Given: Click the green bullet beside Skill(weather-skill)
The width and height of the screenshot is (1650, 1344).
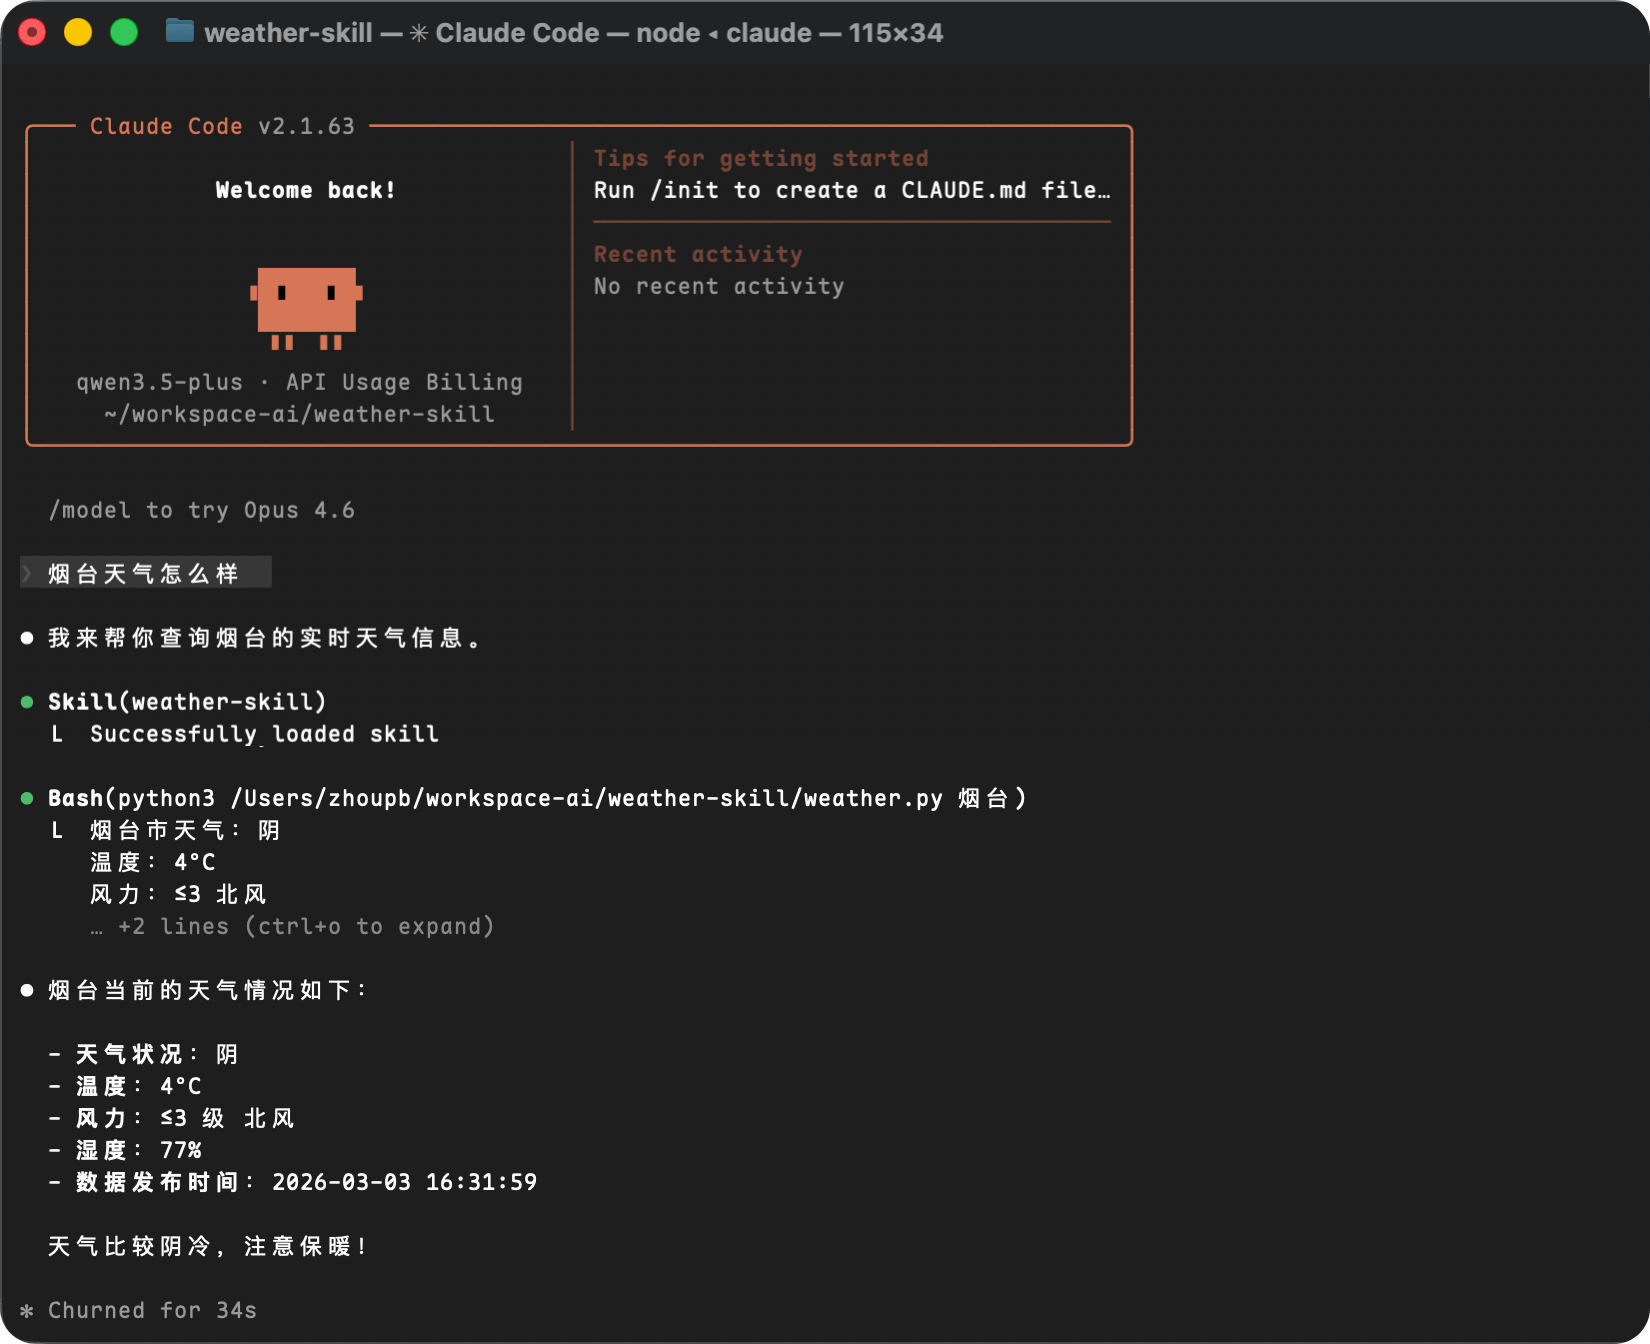Looking at the screenshot, I should (27, 702).
